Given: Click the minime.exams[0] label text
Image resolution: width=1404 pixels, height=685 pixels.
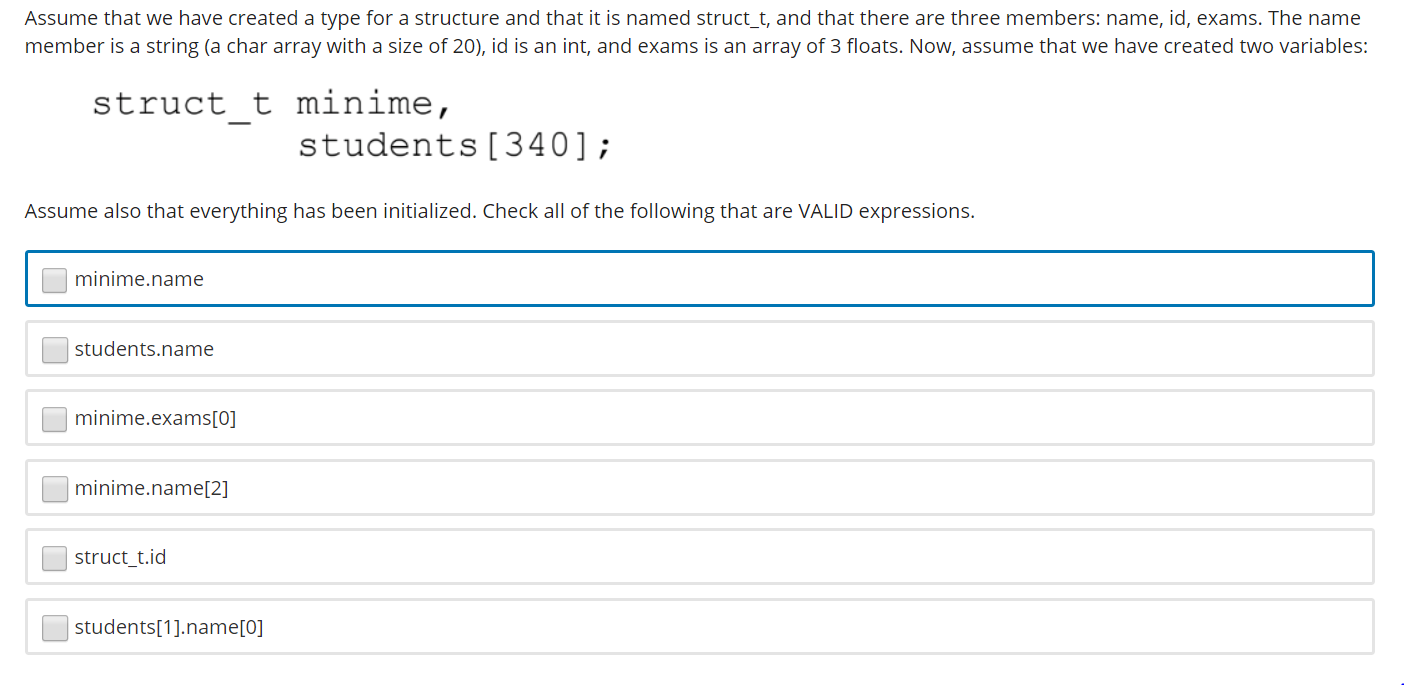Looking at the screenshot, I should pos(155,418).
